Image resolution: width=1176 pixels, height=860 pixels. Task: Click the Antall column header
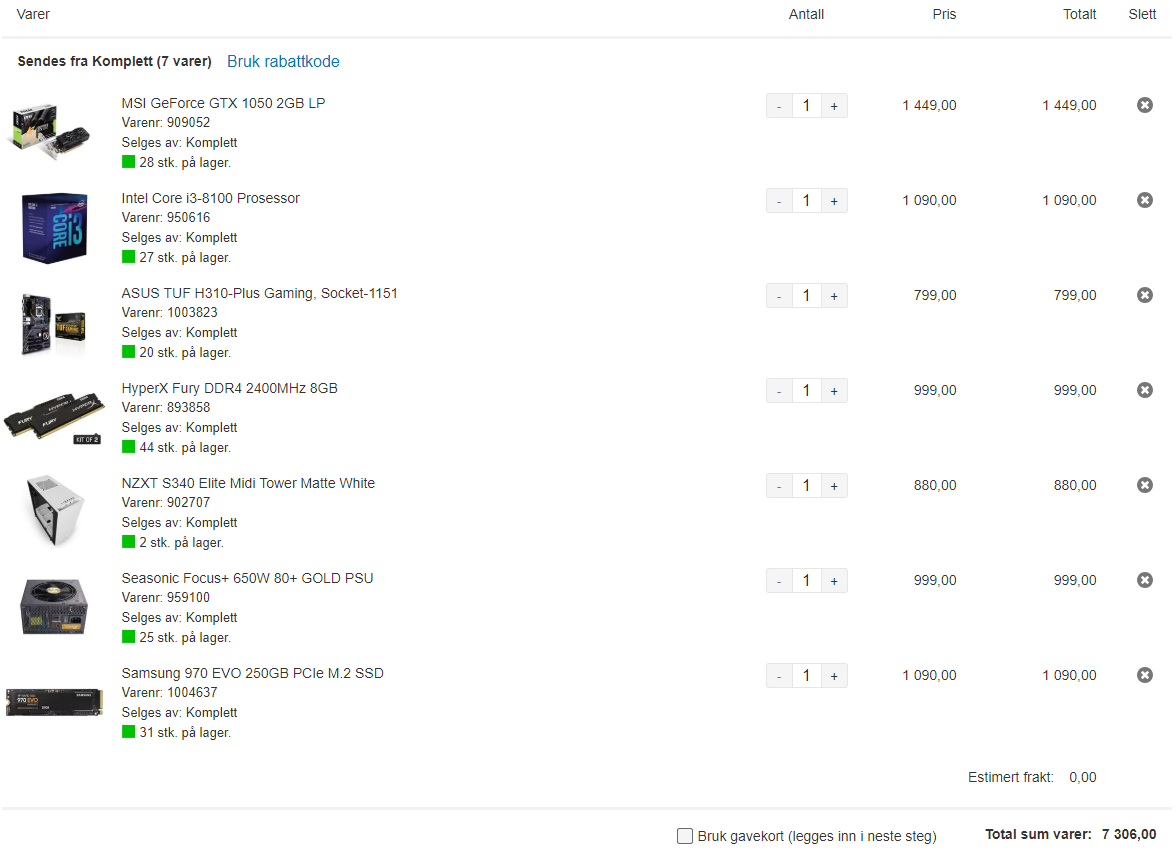pyautogui.click(x=806, y=14)
